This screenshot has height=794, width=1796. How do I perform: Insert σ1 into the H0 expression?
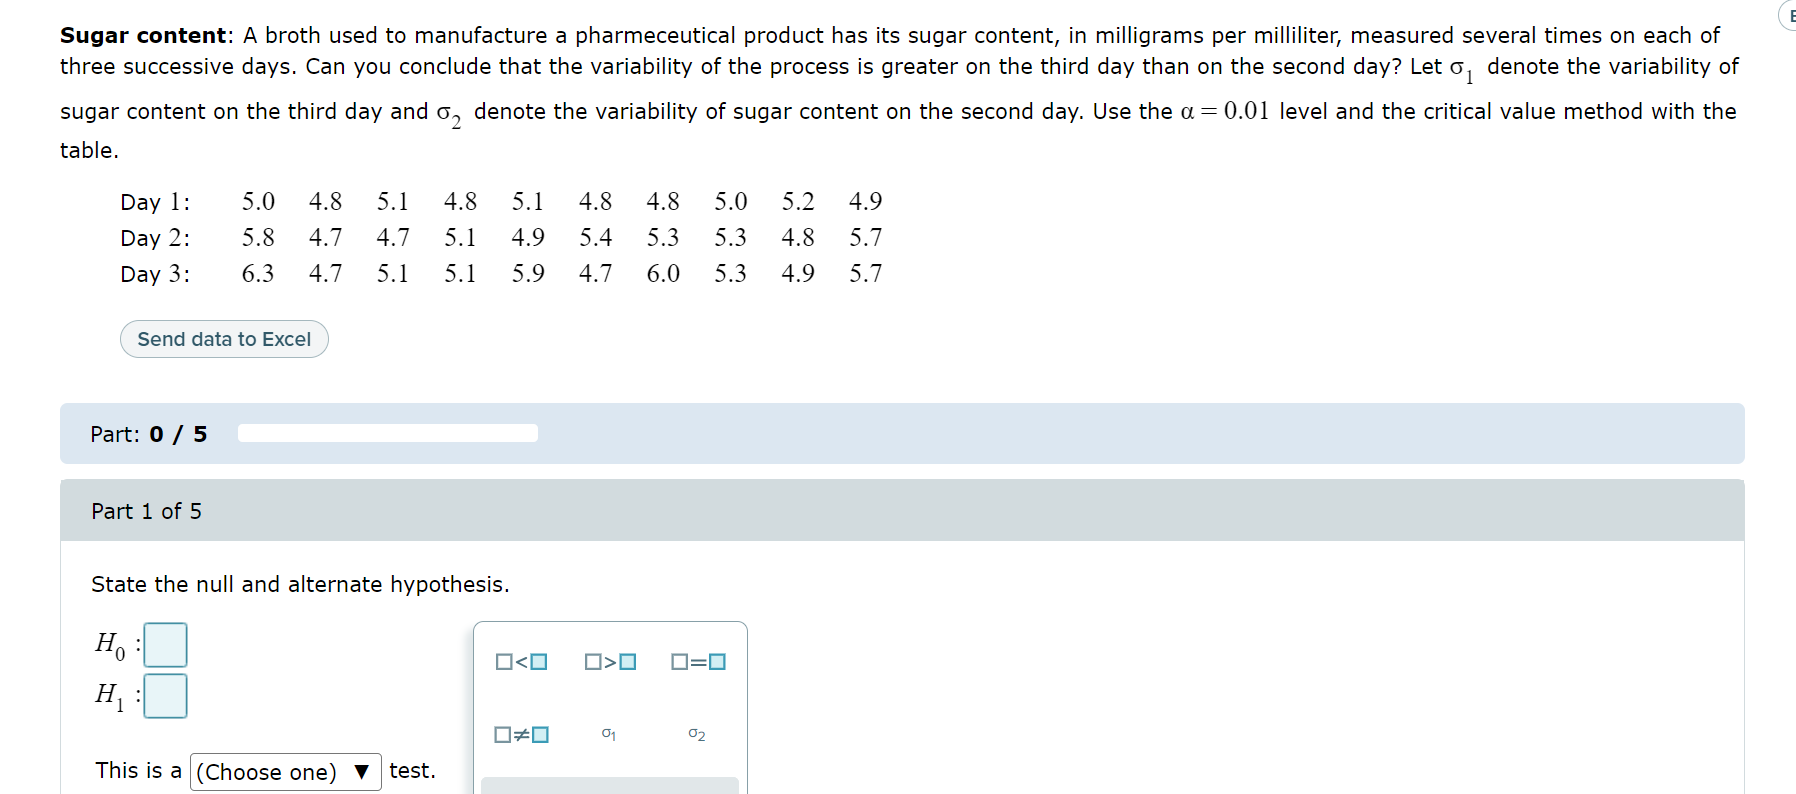[x=607, y=734]
